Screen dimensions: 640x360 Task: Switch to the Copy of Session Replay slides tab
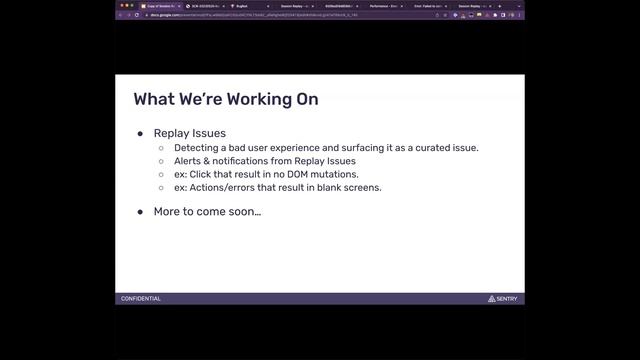(160, 6)
